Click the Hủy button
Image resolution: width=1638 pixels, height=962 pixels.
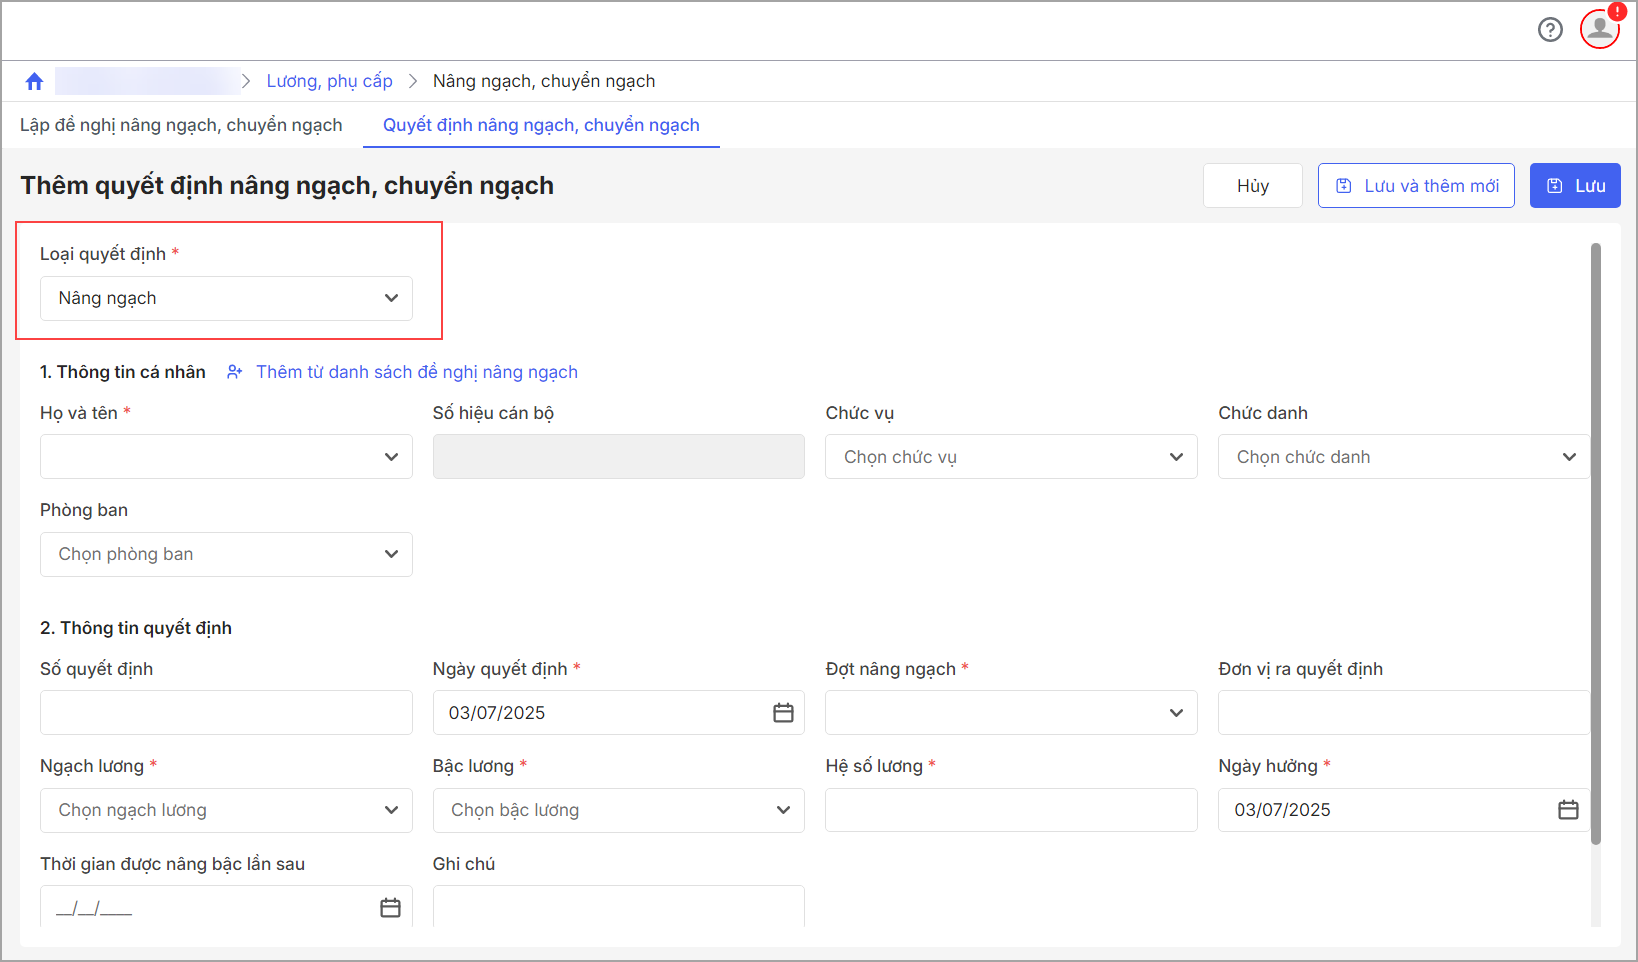(x=1252, y=186)
